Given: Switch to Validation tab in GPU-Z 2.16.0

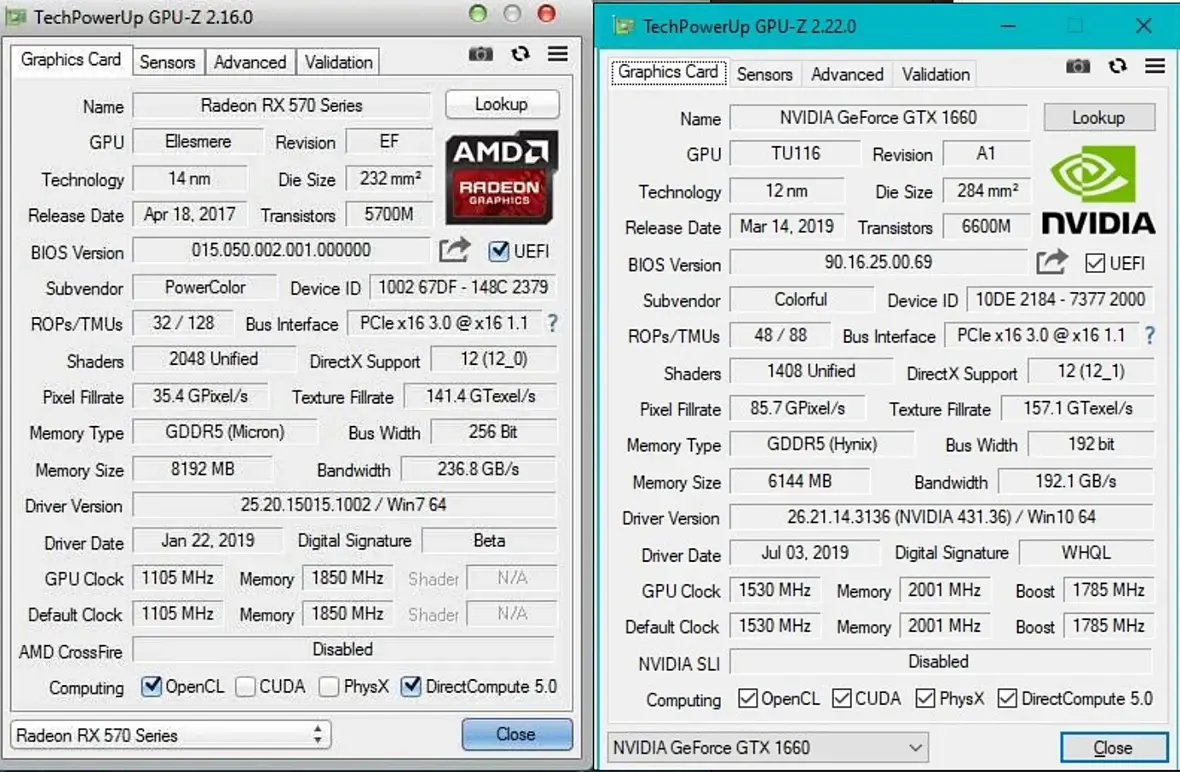Looking at the screenshot, I should [338, 62].
